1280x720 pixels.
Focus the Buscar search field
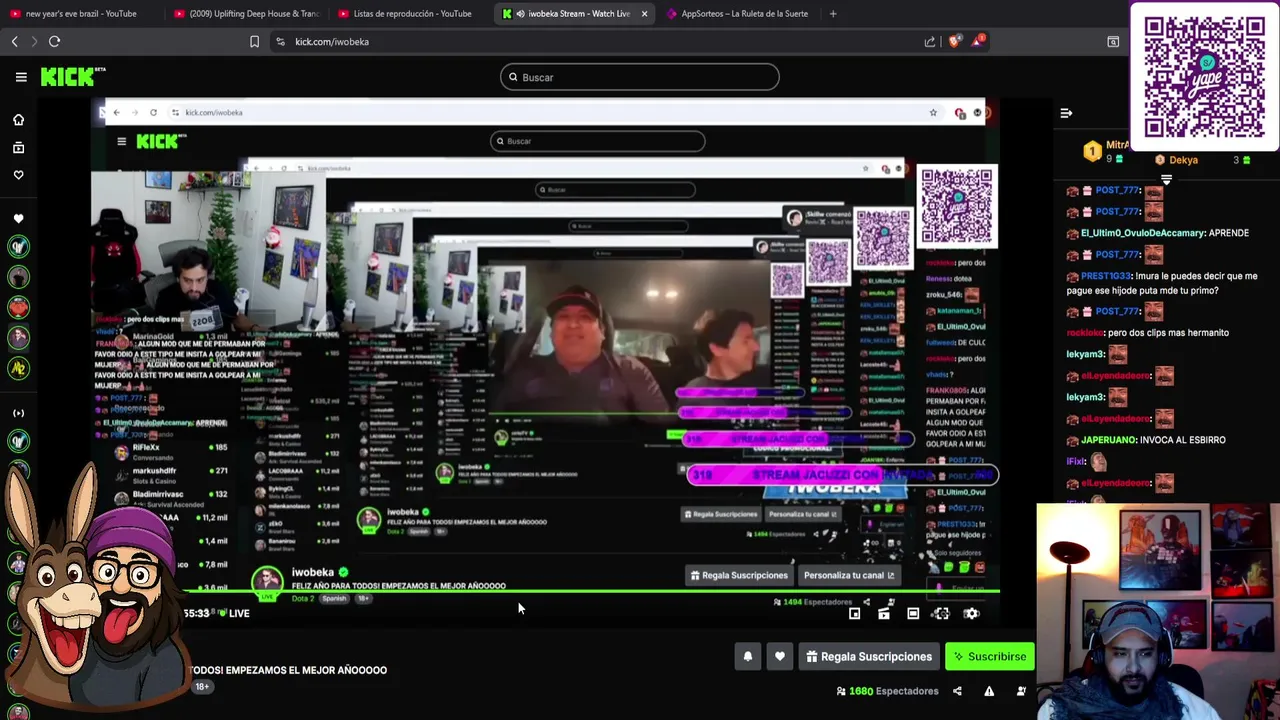click(640, 77)
